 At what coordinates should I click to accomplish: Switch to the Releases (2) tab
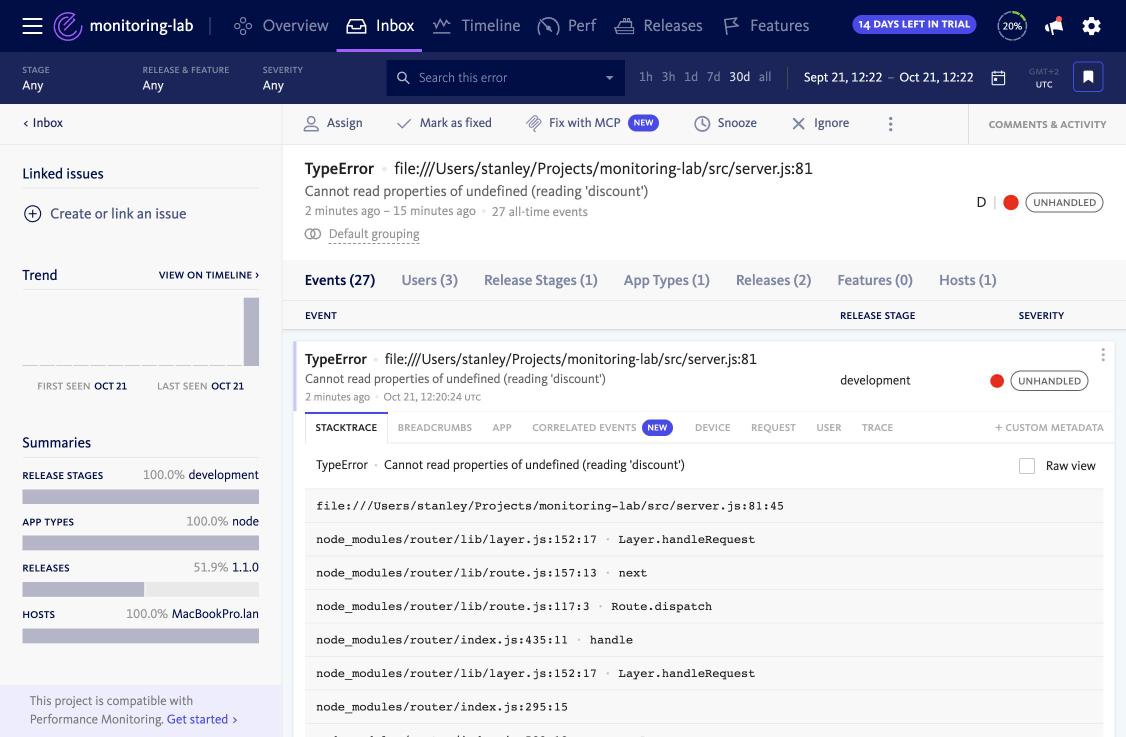pyautogui.click(x=773, y=280)
